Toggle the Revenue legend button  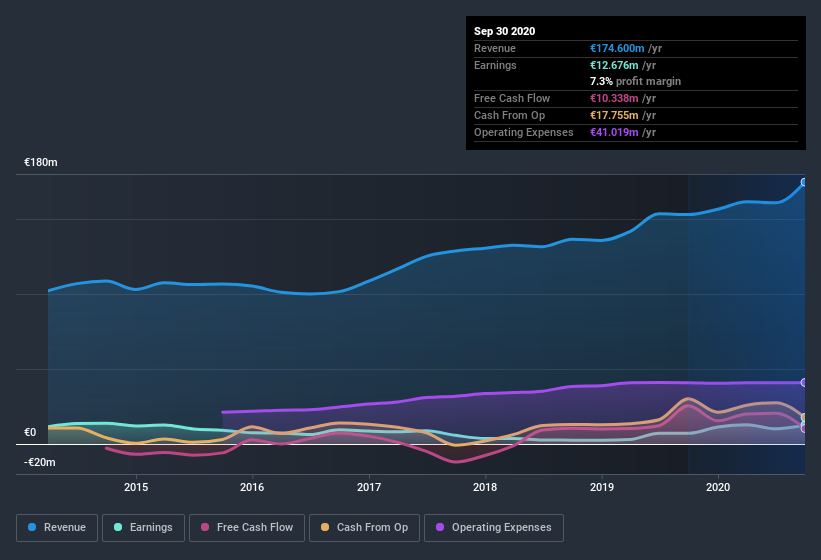pyautogui.click(x=57, y=528)
